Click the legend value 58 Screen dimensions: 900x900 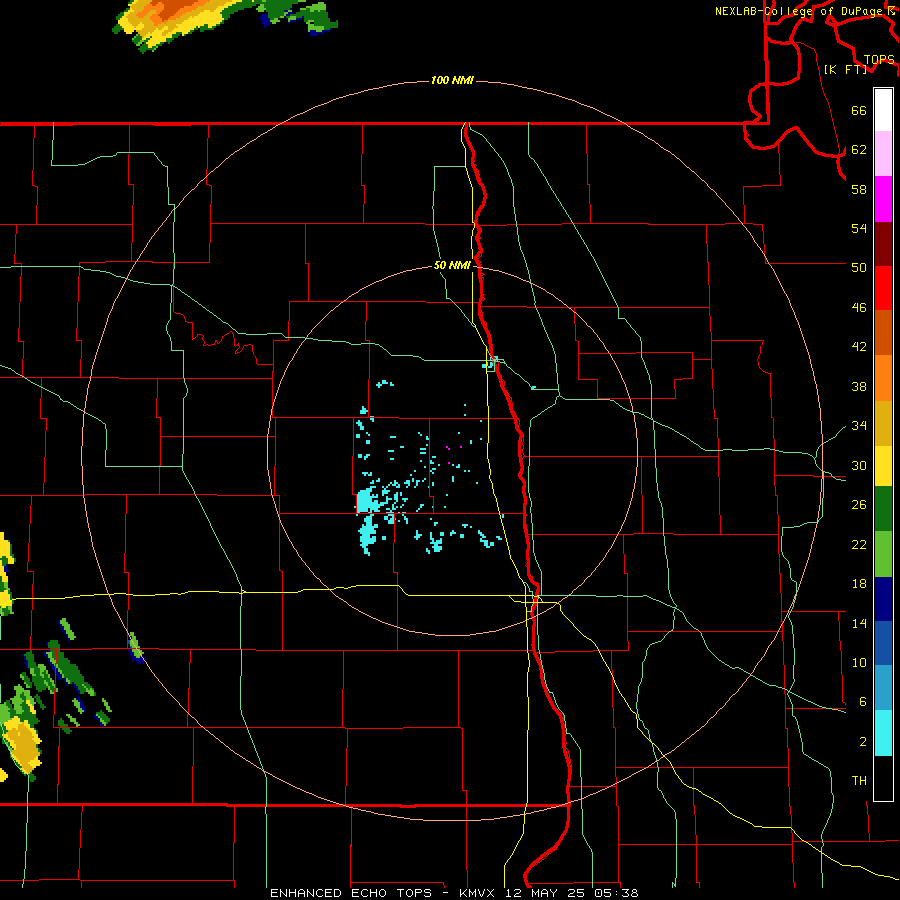[x=859, y=189]
